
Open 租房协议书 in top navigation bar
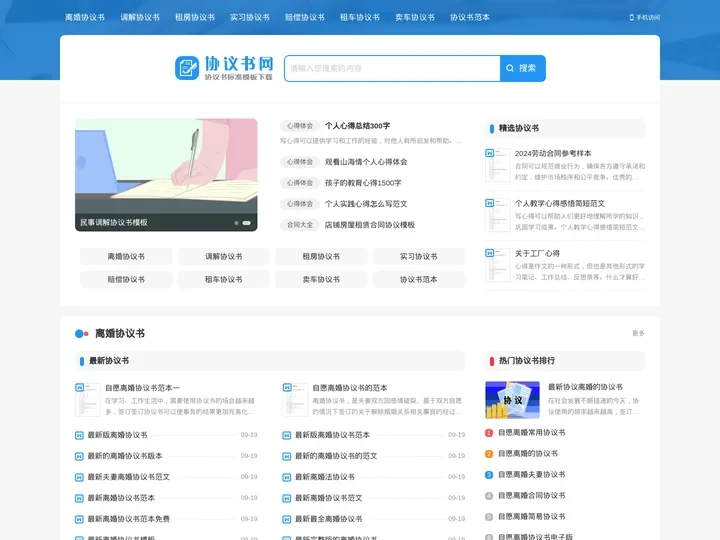click(x=195, y=17)
